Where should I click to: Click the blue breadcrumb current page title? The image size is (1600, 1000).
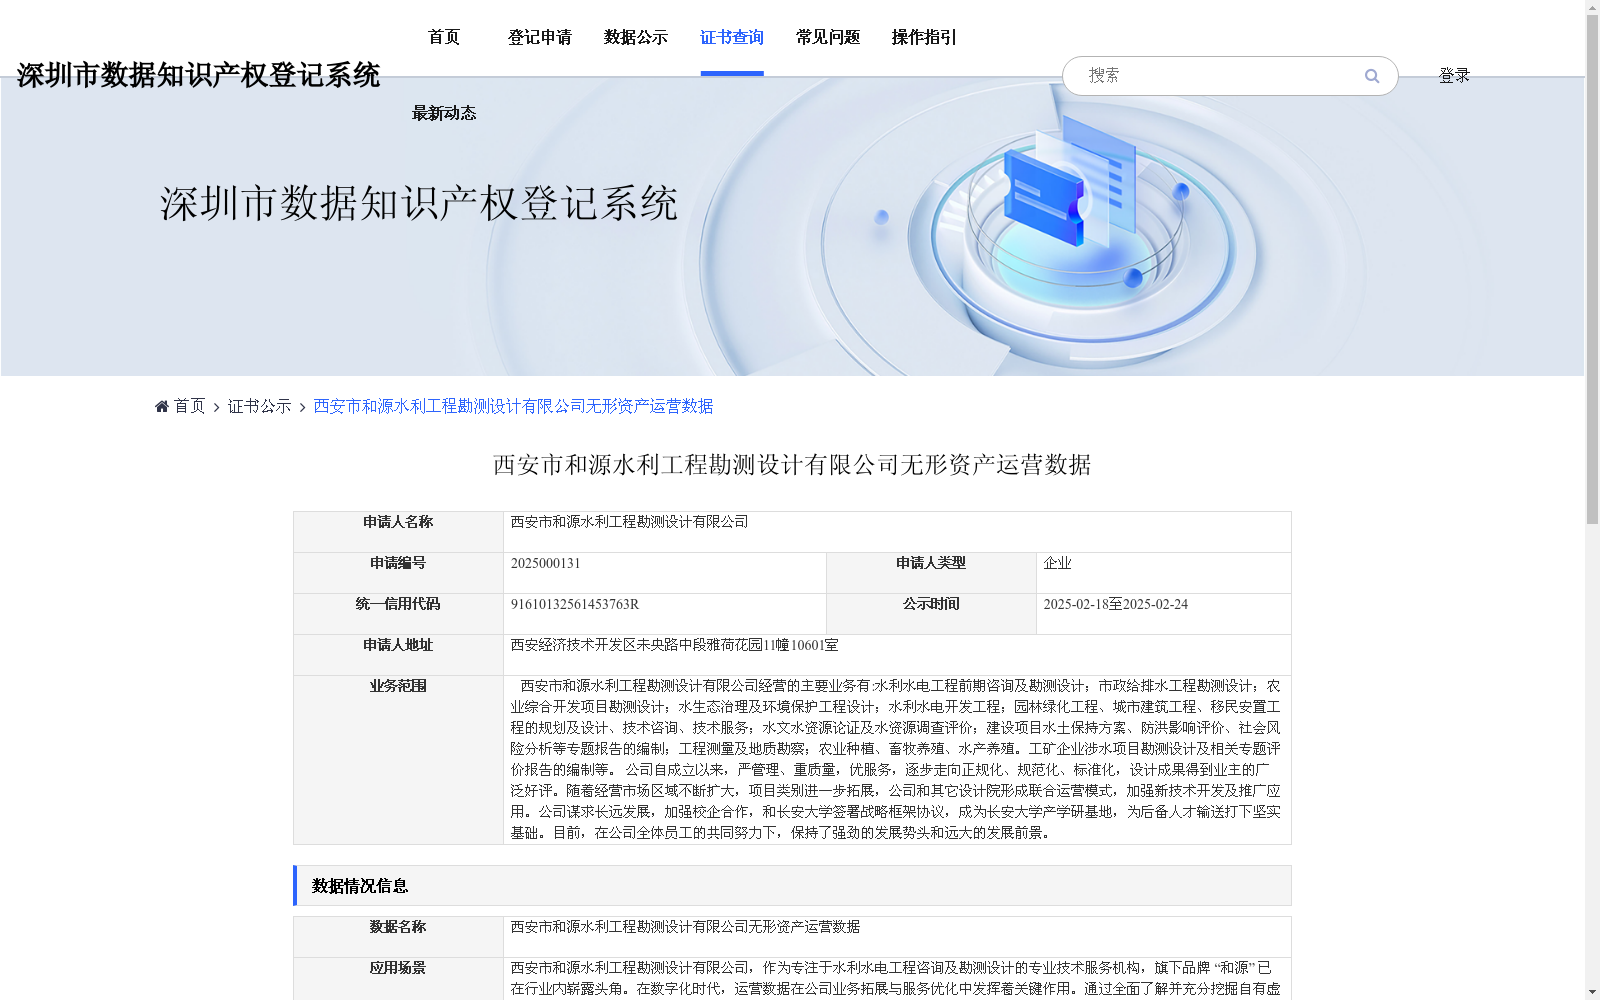[513, 406]
